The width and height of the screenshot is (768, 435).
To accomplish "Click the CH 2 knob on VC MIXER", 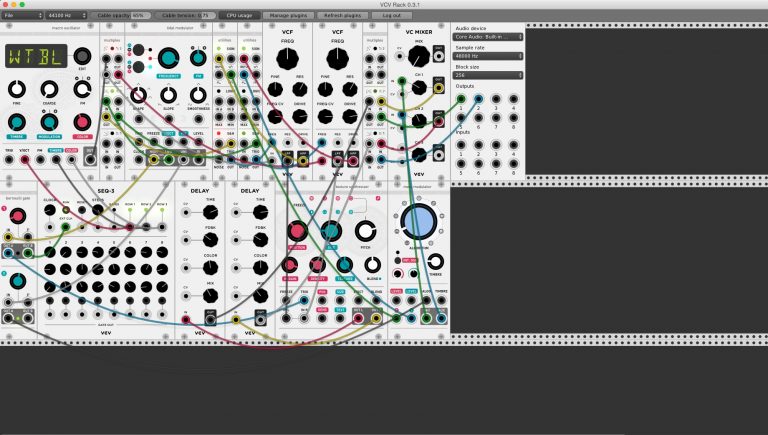I will [x=419, y=121].
